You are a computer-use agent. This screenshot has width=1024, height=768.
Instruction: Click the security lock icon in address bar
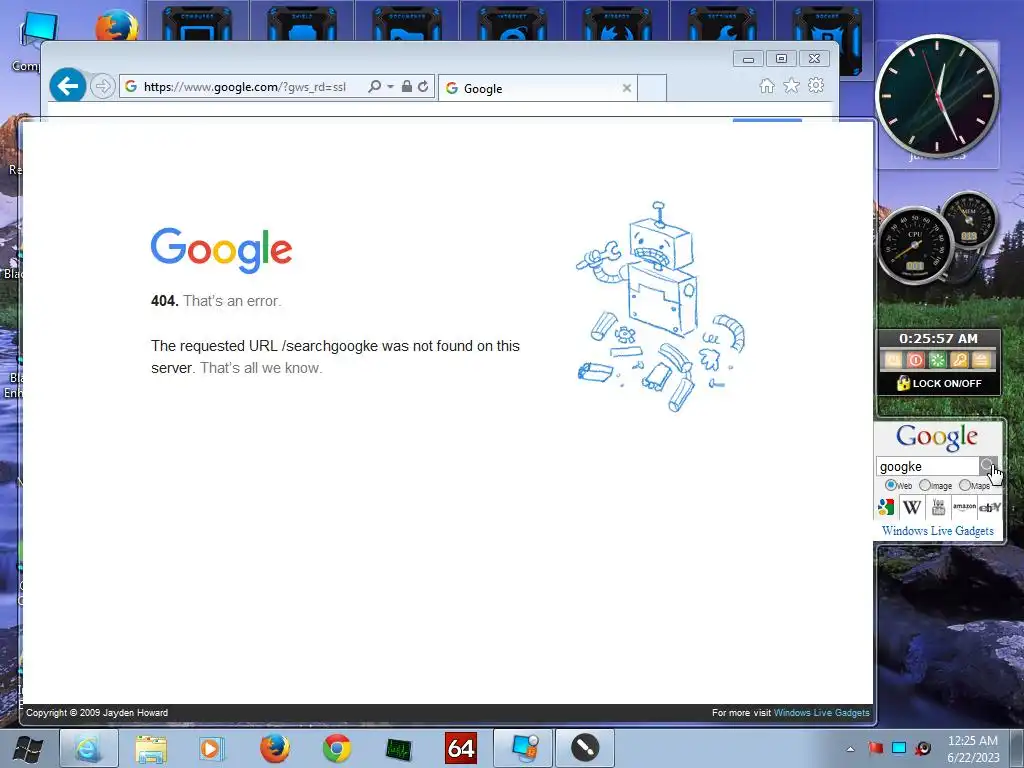tap(406, 86)
